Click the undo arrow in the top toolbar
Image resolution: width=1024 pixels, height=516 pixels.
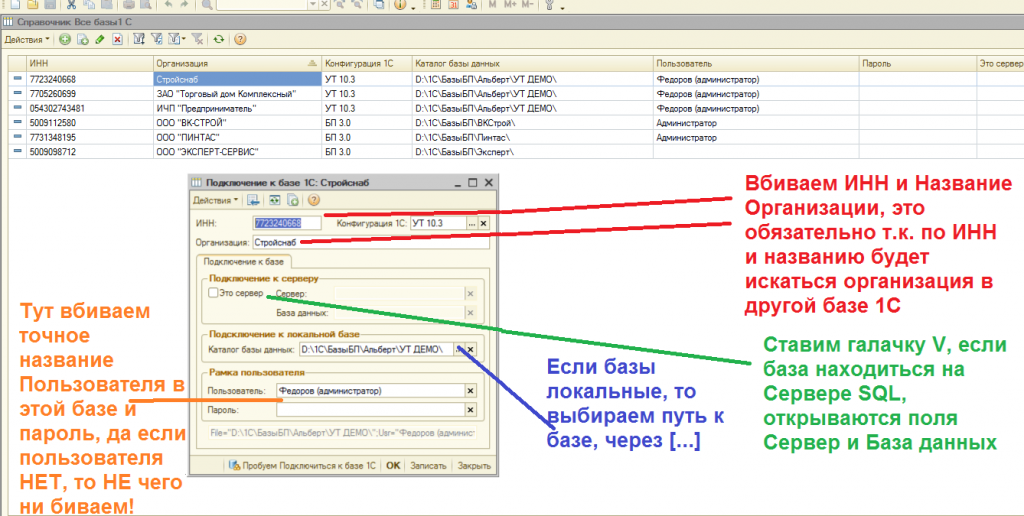coord(168,5)
